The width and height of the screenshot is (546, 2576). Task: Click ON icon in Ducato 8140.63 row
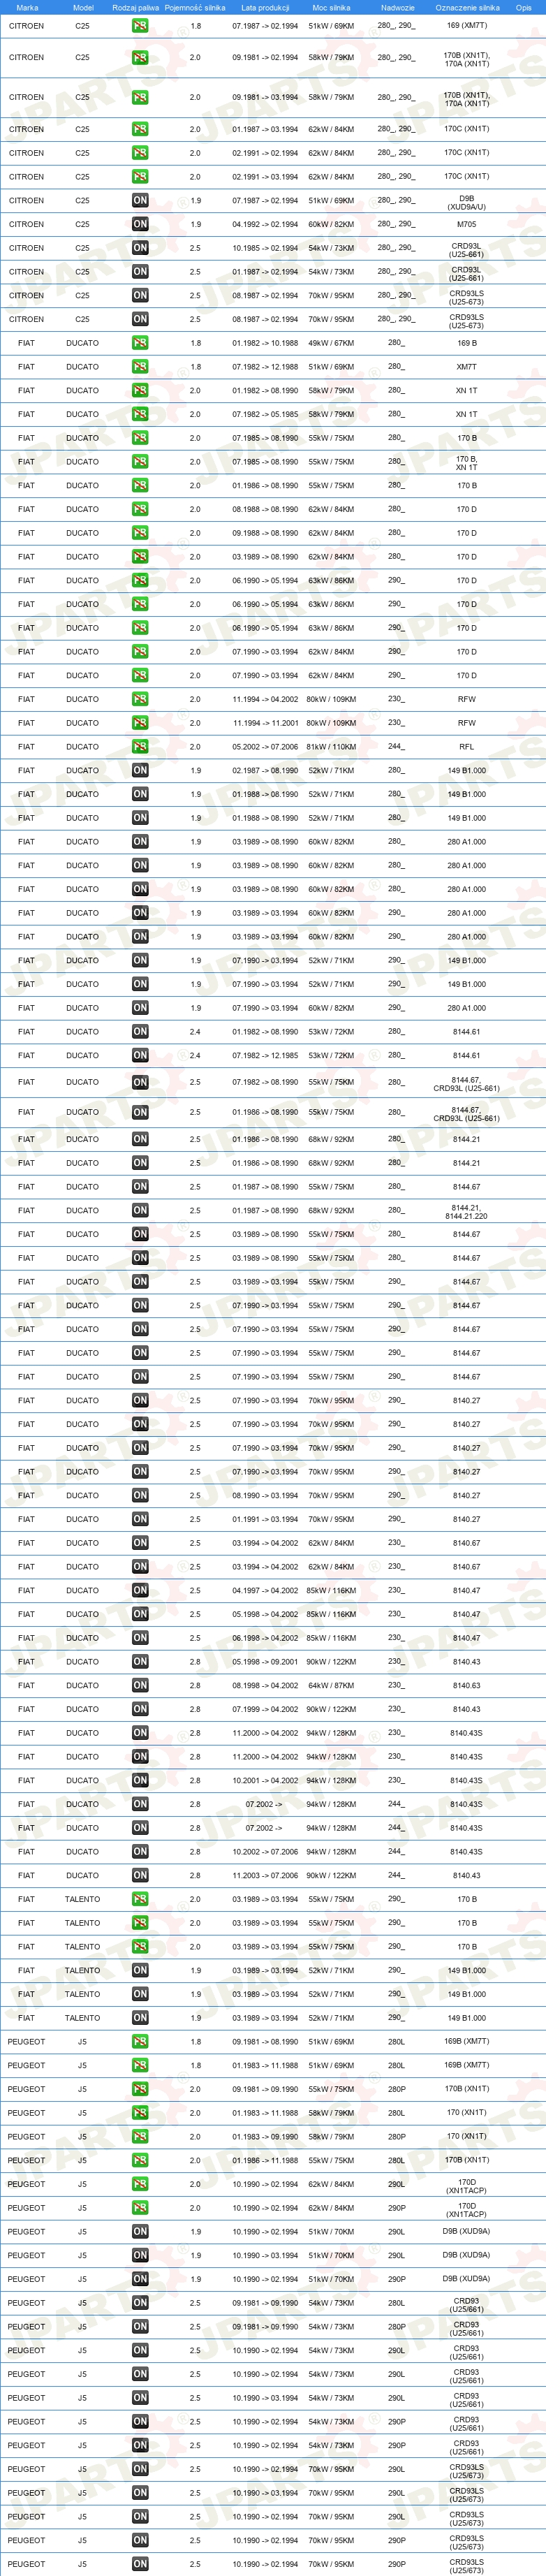140,1686
